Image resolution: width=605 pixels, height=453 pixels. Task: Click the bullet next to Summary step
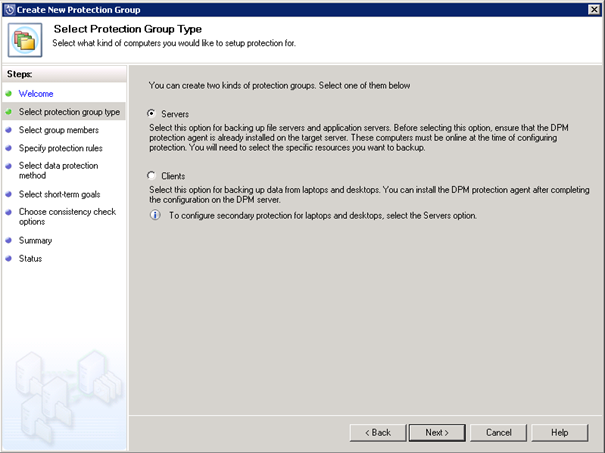coord(8,240)
